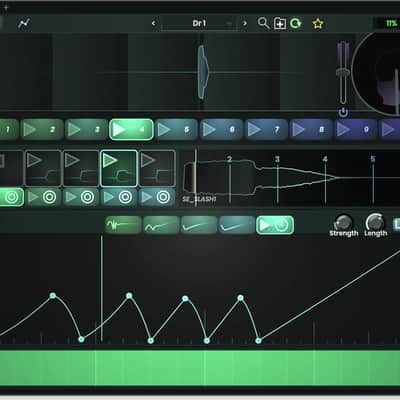Image resolution: width=400 pixels, height=400 pixels.
Task: Click the main waveform blob display
Action: pos(203,72)
